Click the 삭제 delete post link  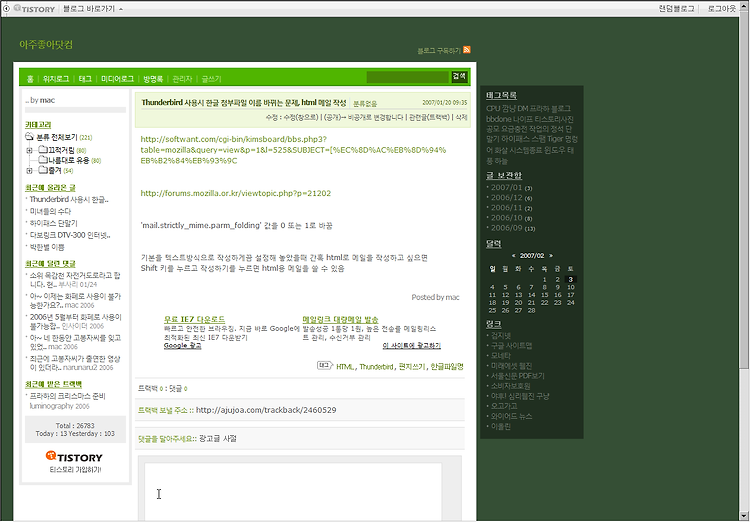click(x=461, y=117)
